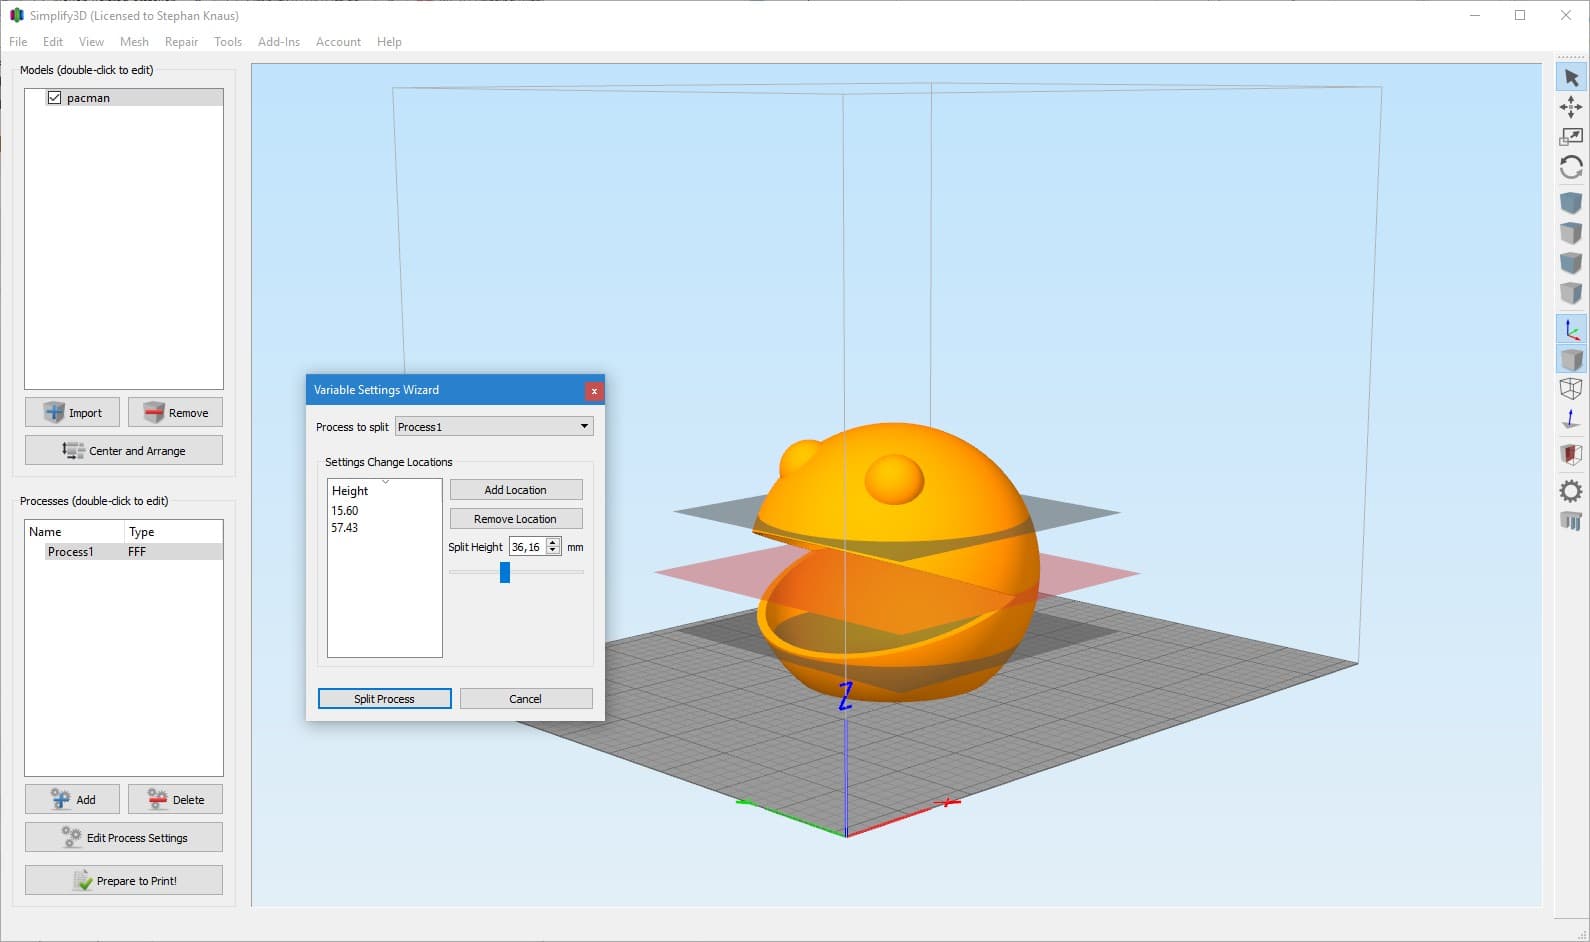Click the Split Process button

(384, 699)
